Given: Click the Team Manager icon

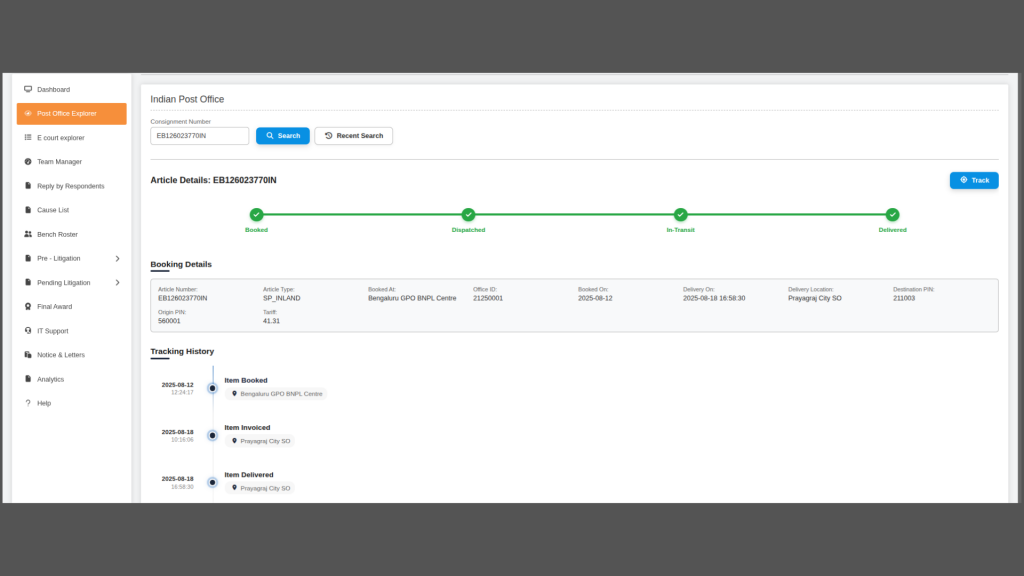Looking at the screenshot, I should click(28, 162).
